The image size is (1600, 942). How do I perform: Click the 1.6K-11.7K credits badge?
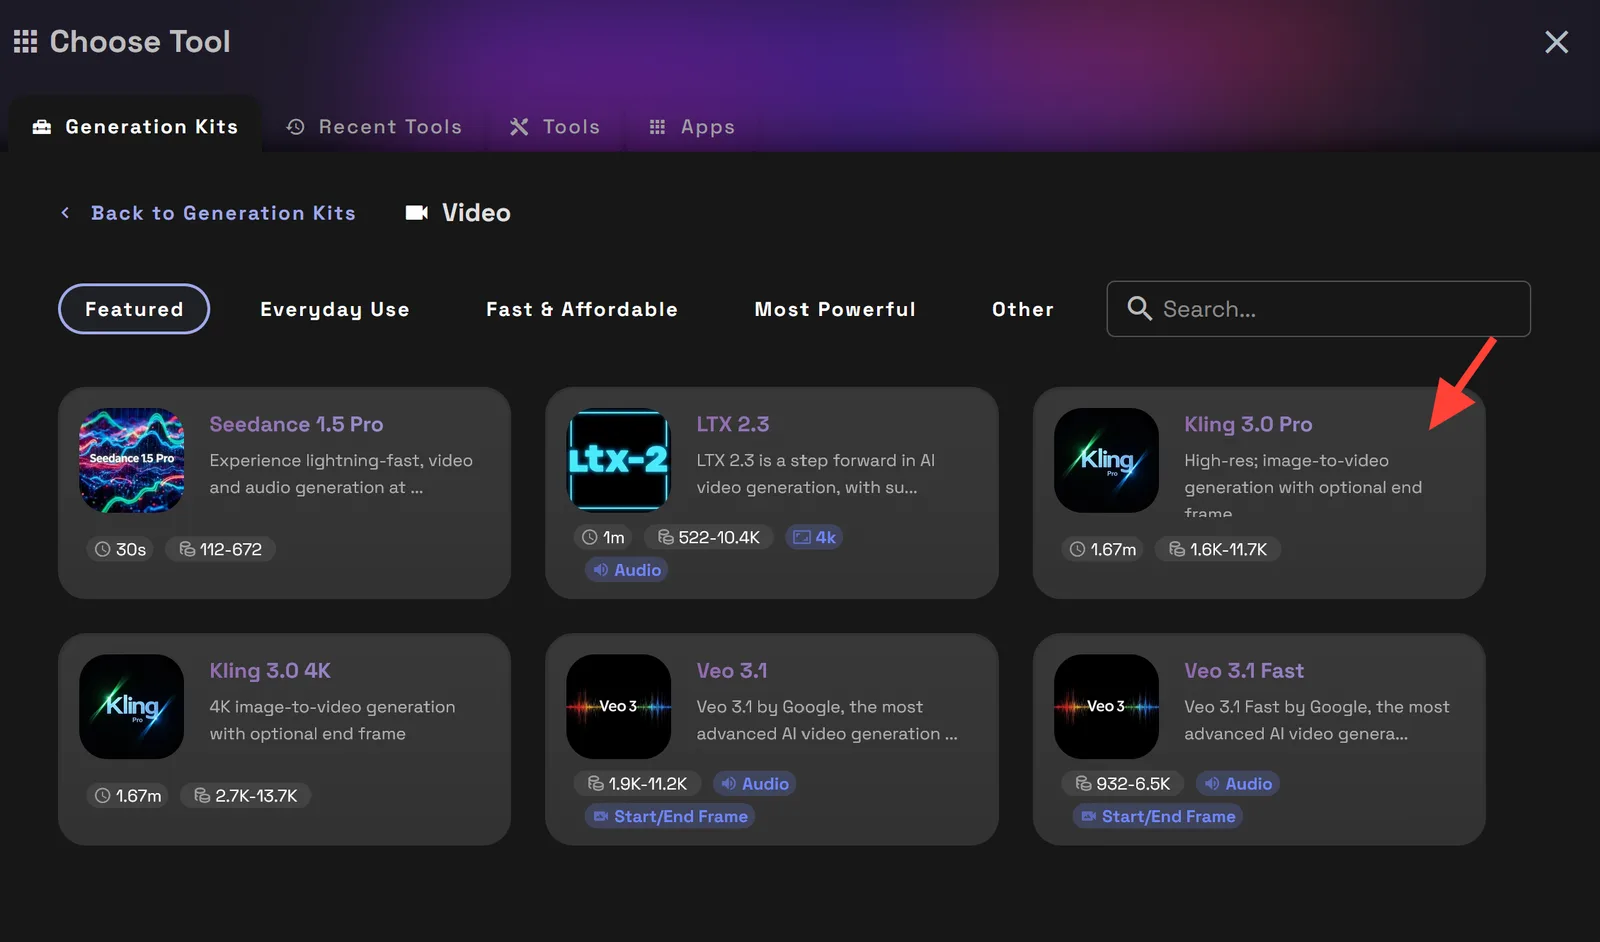pos(1218,549)
